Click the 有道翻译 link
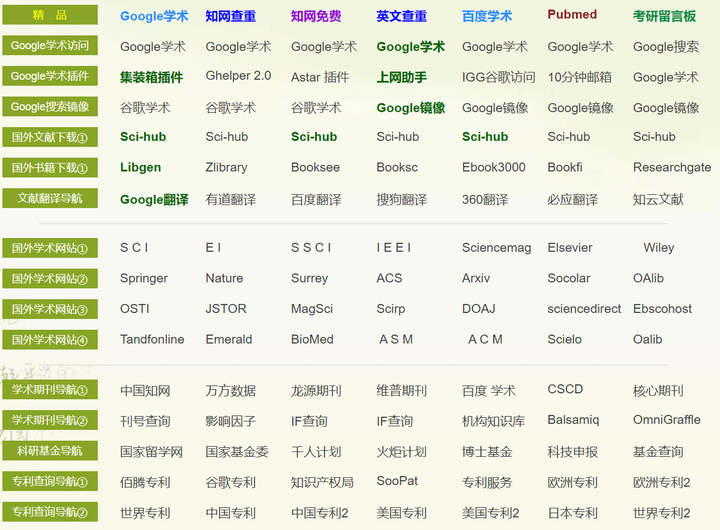Image resolution: width=720 pixels, height=530 pixels. (x=231, y=200)
